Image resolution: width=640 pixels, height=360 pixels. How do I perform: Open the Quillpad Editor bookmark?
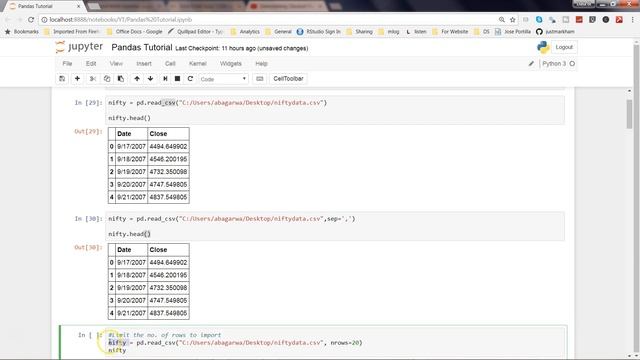[x=196, y=31]
